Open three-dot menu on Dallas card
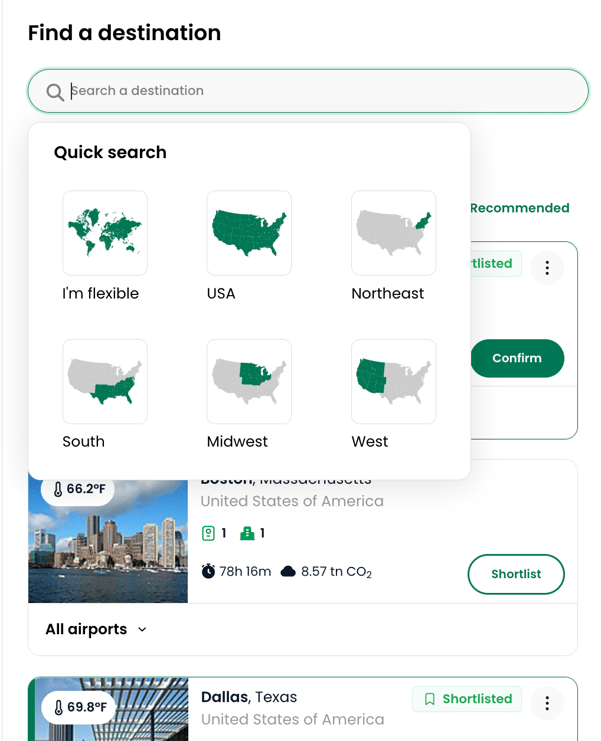 (x=547, y=703)
